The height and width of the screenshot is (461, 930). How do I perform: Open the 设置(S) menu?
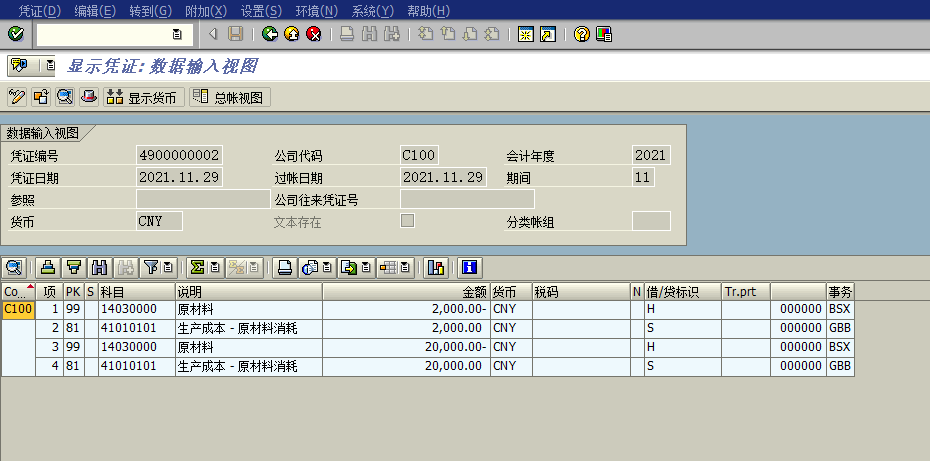click(x=261, y=11)
